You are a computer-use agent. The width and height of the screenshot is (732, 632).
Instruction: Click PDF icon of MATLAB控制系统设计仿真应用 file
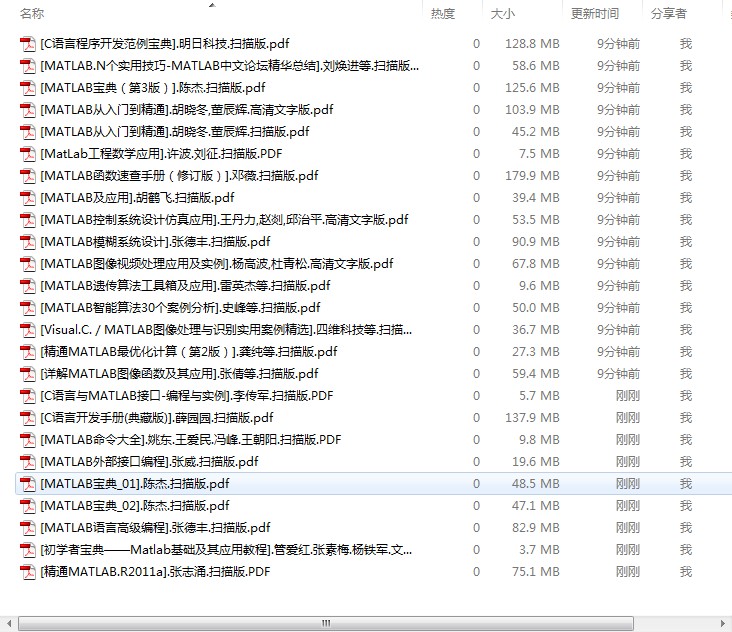[28, 220]
